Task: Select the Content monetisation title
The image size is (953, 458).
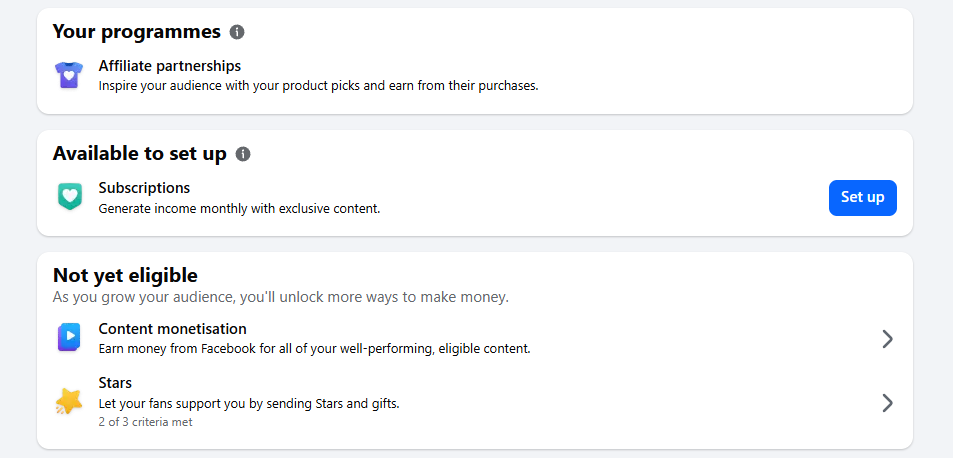Action: tap(173, 329)
